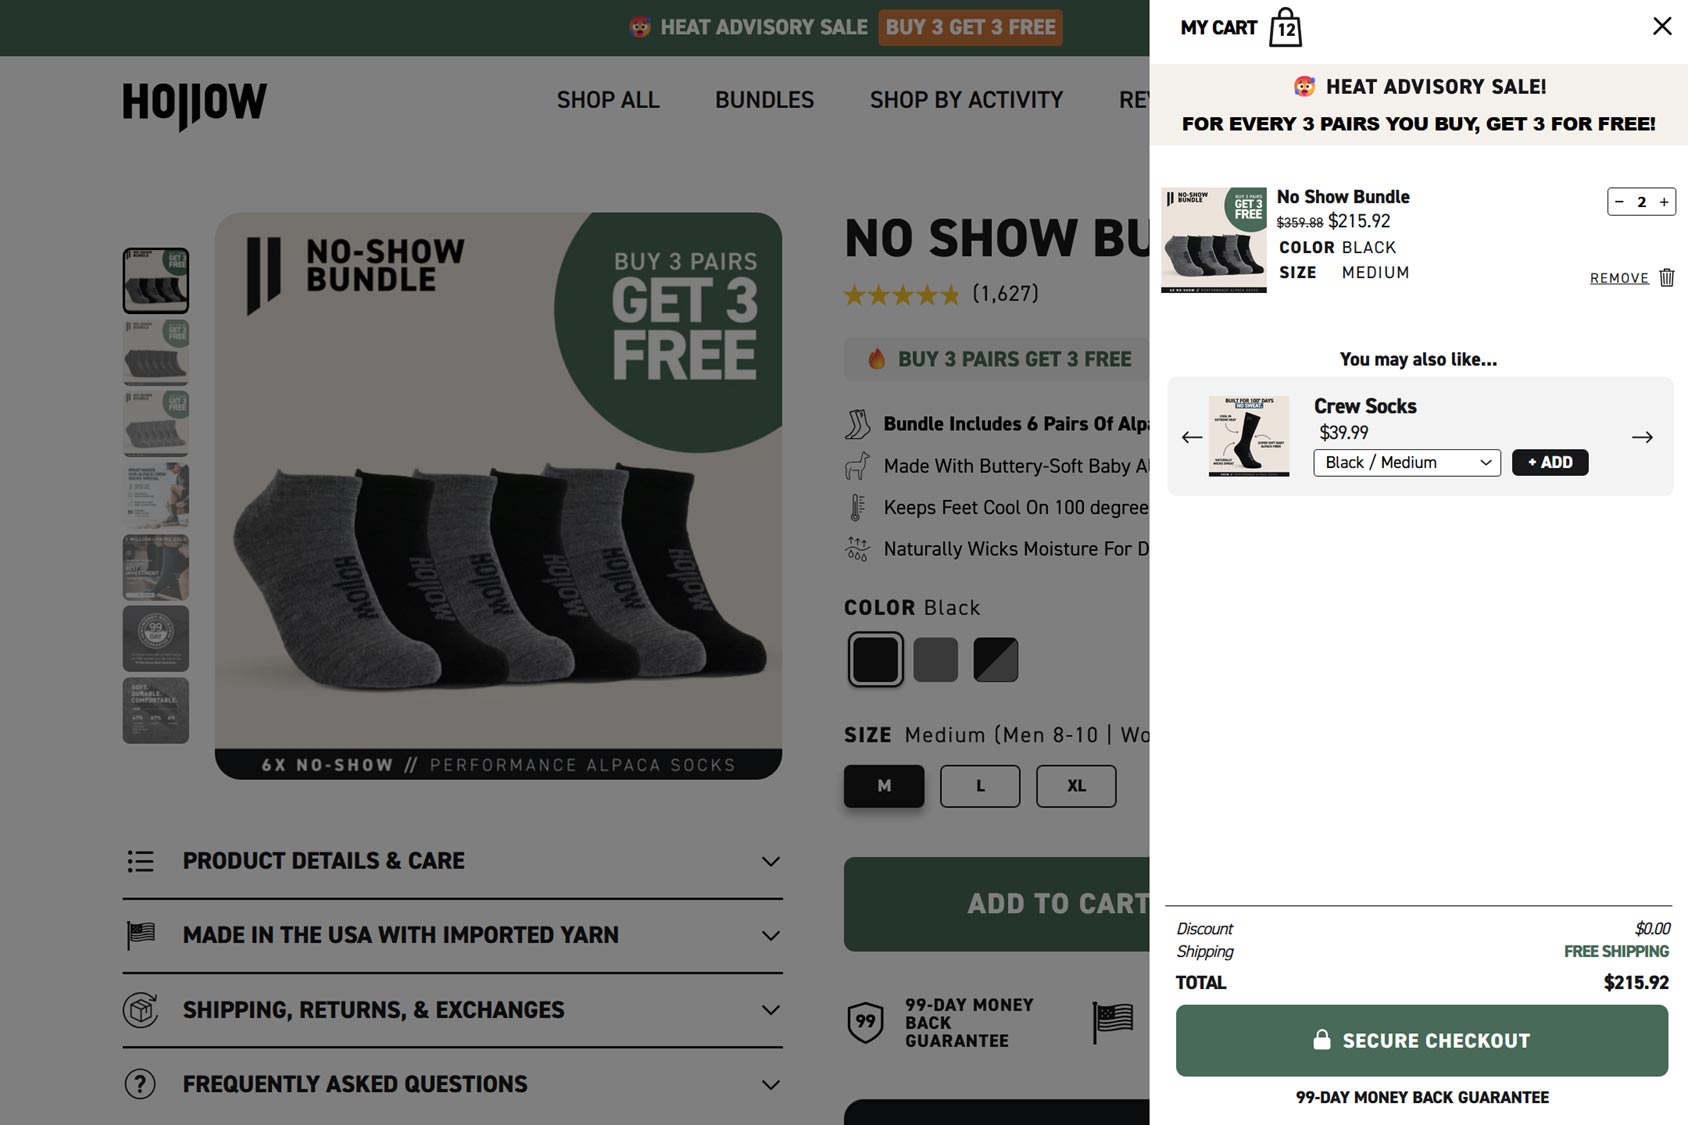Expand Shipping, Returns, & Exchanges section
Image resolution: width=1688 pixels, height=1125 pixels.
pyautogui.click(x=452, y=1010)
